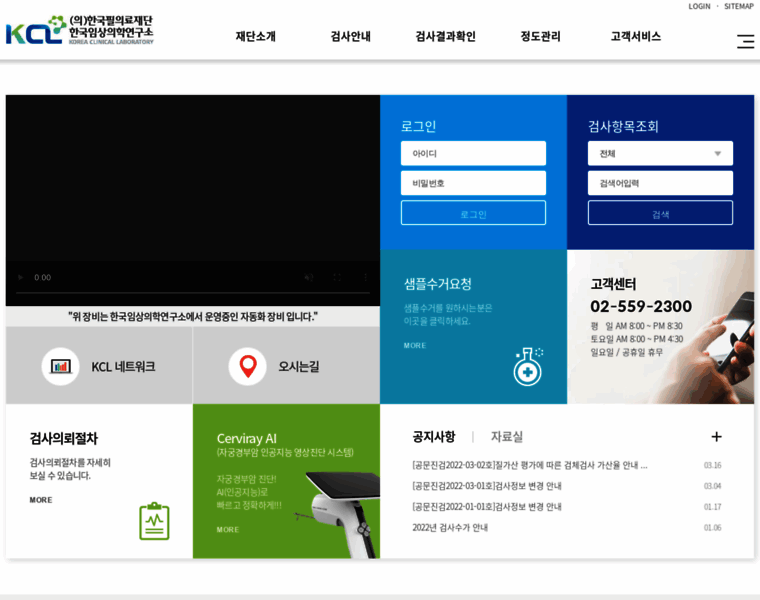Open the 정도관리 menu
This screenshot has height=600, width=760.
tap(540, 36)
